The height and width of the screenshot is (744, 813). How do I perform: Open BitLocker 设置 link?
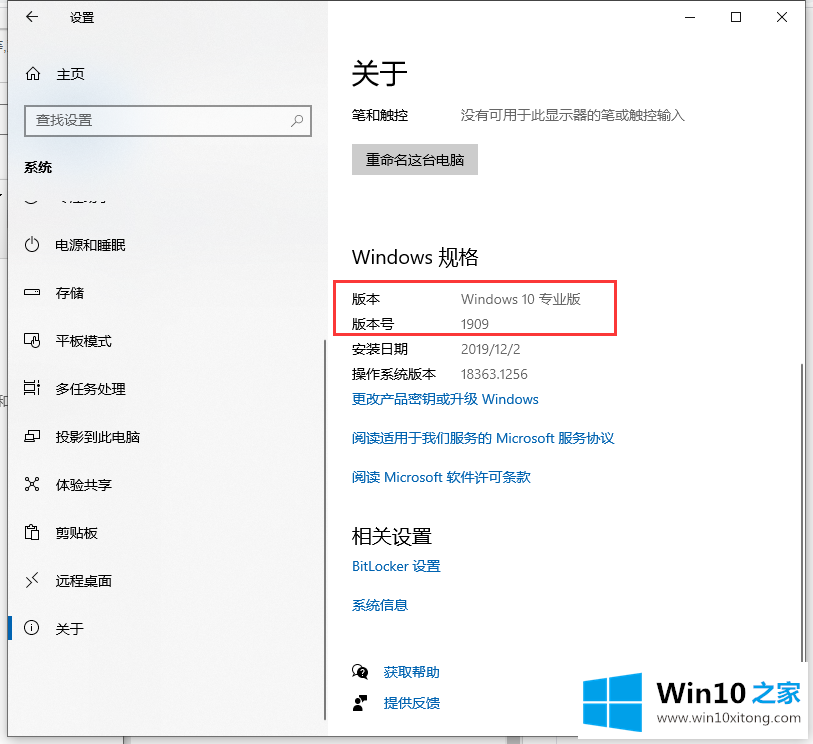click(396, 566)
